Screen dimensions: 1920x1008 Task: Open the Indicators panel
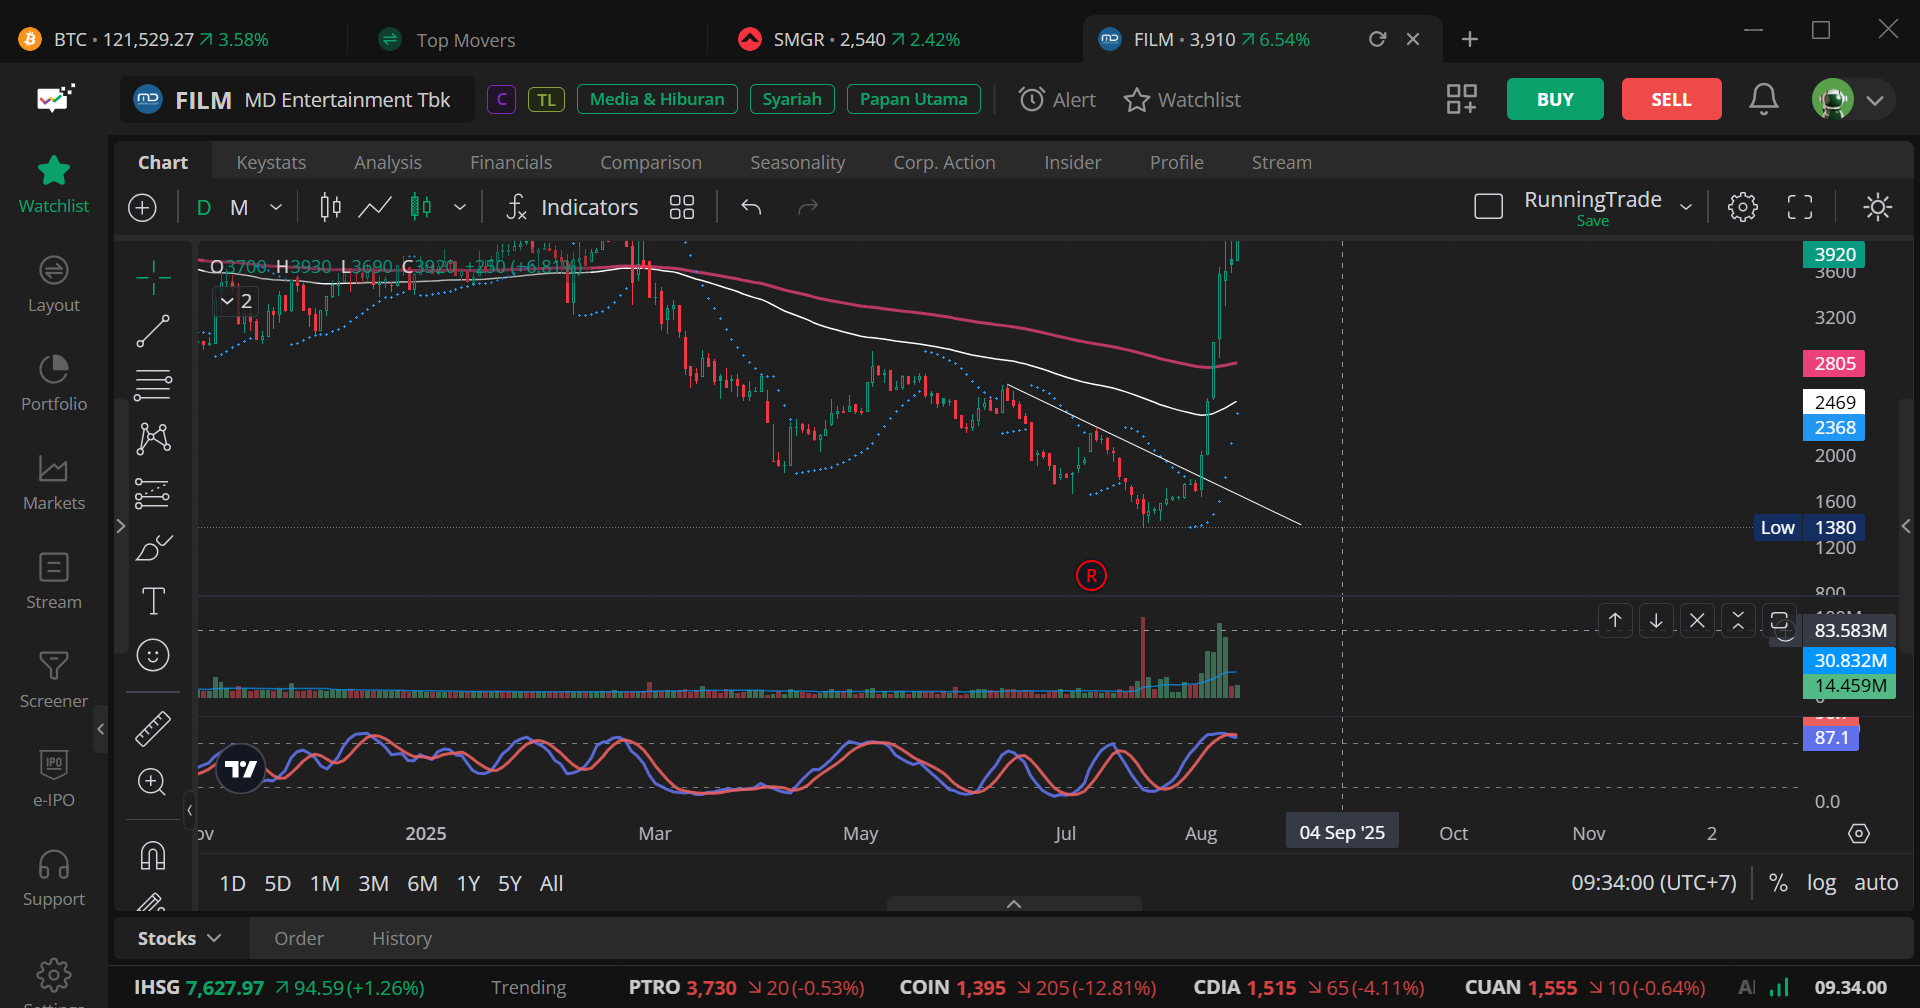572,207
